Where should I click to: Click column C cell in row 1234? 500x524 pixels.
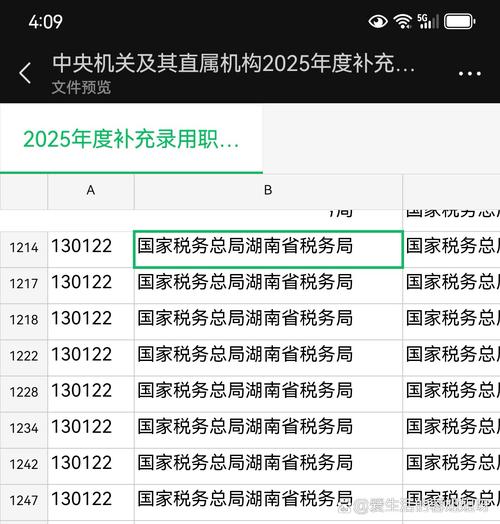[452, 429]
